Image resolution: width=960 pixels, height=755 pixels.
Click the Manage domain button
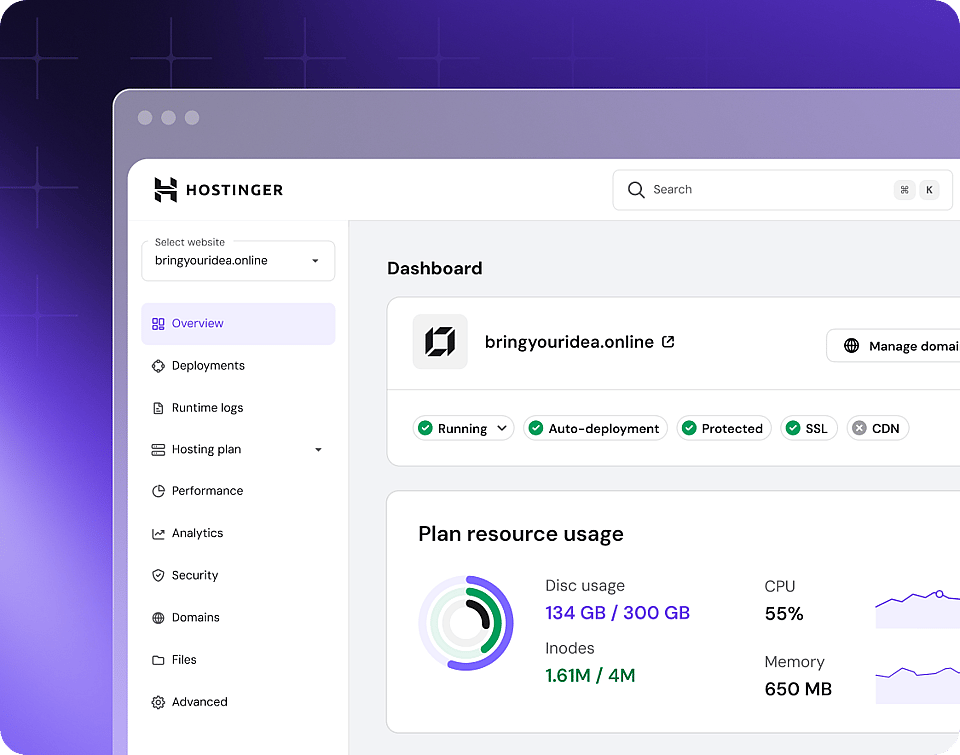(x=893, y=346)
